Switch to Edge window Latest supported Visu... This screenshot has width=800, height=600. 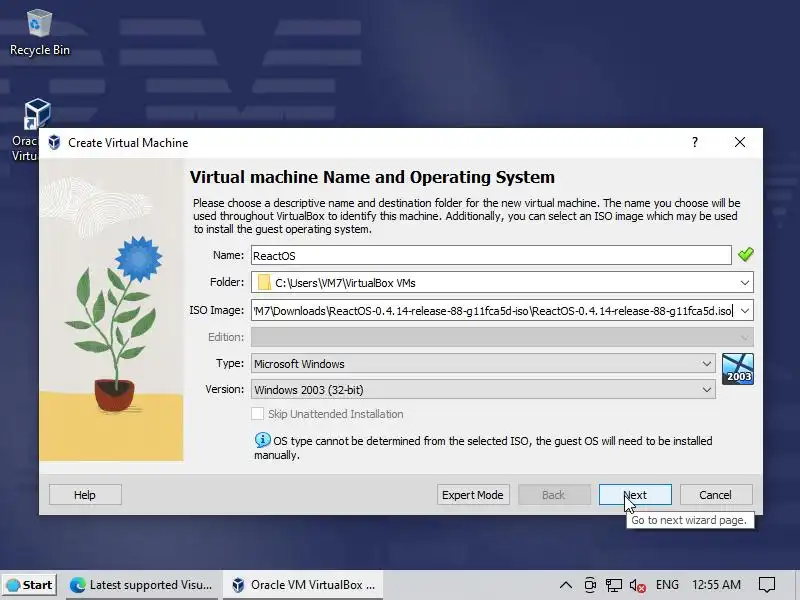point(141,585)
